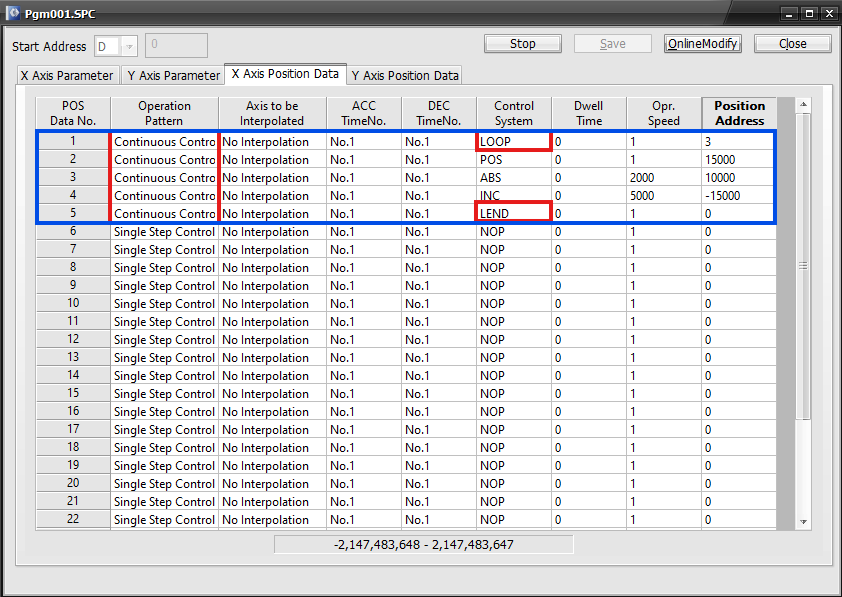This screenshot has width=842, height=597.
Task: Click the scrollbar up arrow
Action: 803,105
